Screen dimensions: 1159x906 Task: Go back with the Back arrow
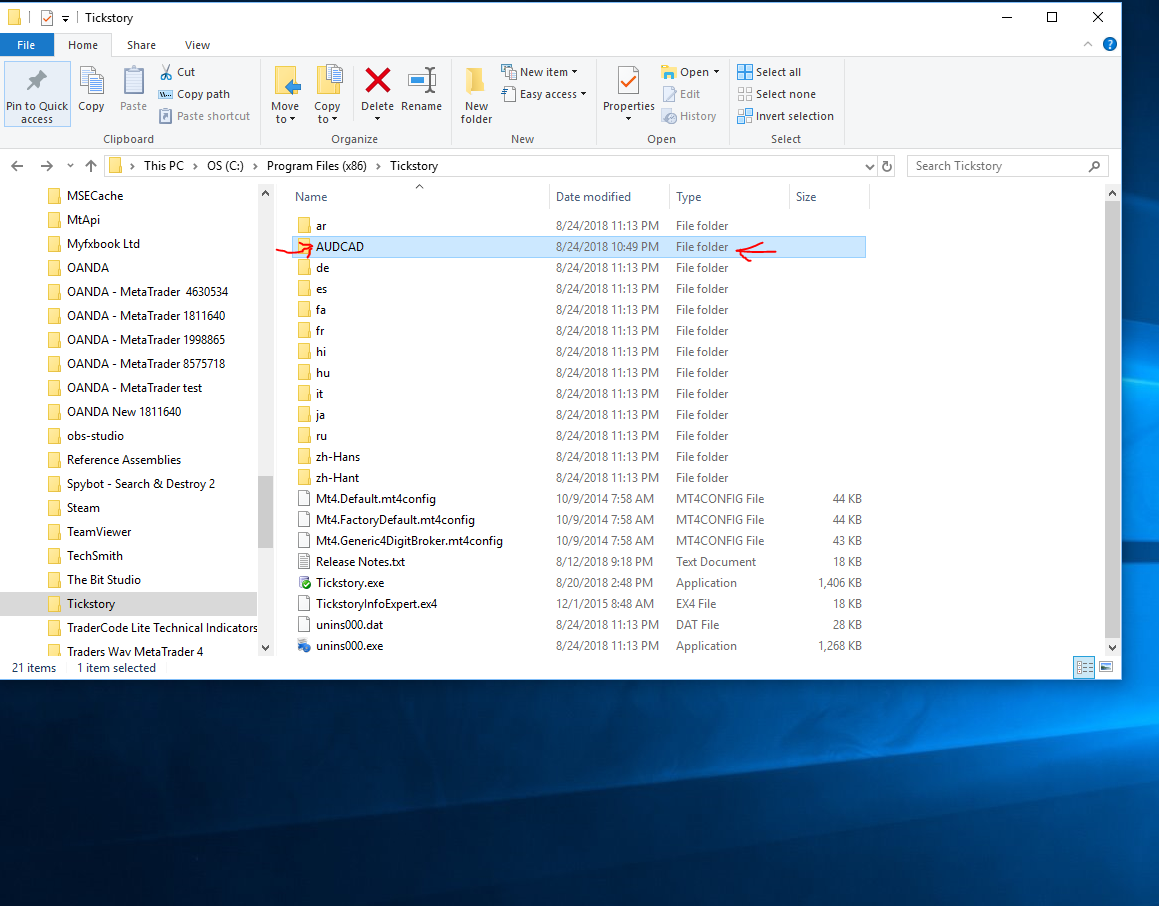point(17,166)
